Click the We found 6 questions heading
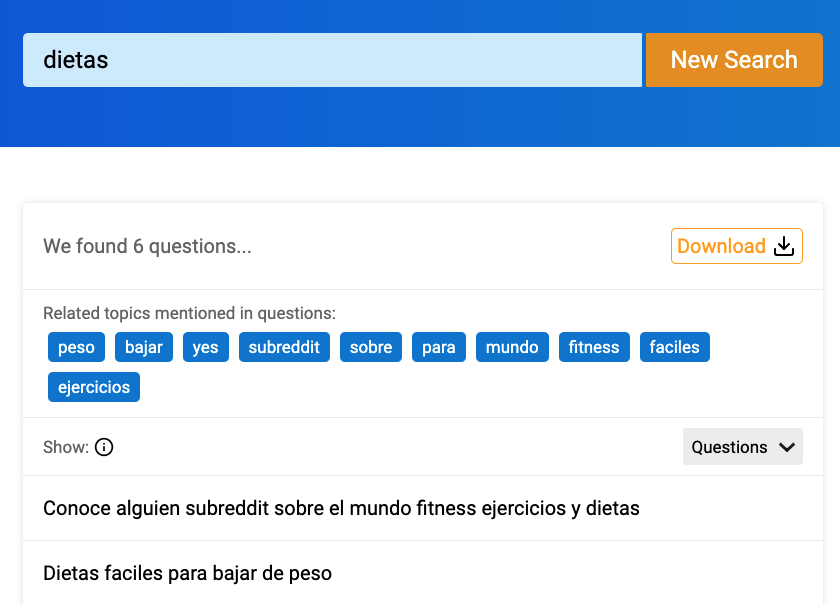The height and width of the screenshot is (605, 840). 147,247
